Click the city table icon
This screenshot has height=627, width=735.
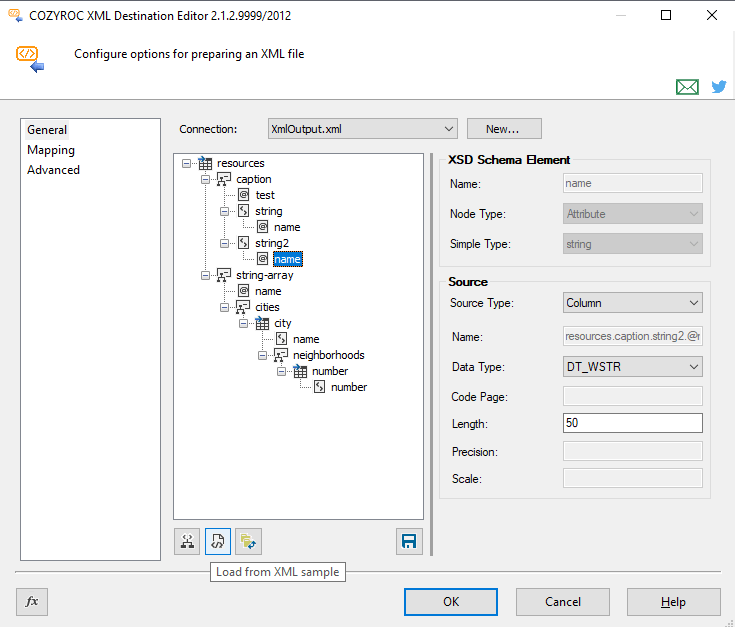(262, 323)
